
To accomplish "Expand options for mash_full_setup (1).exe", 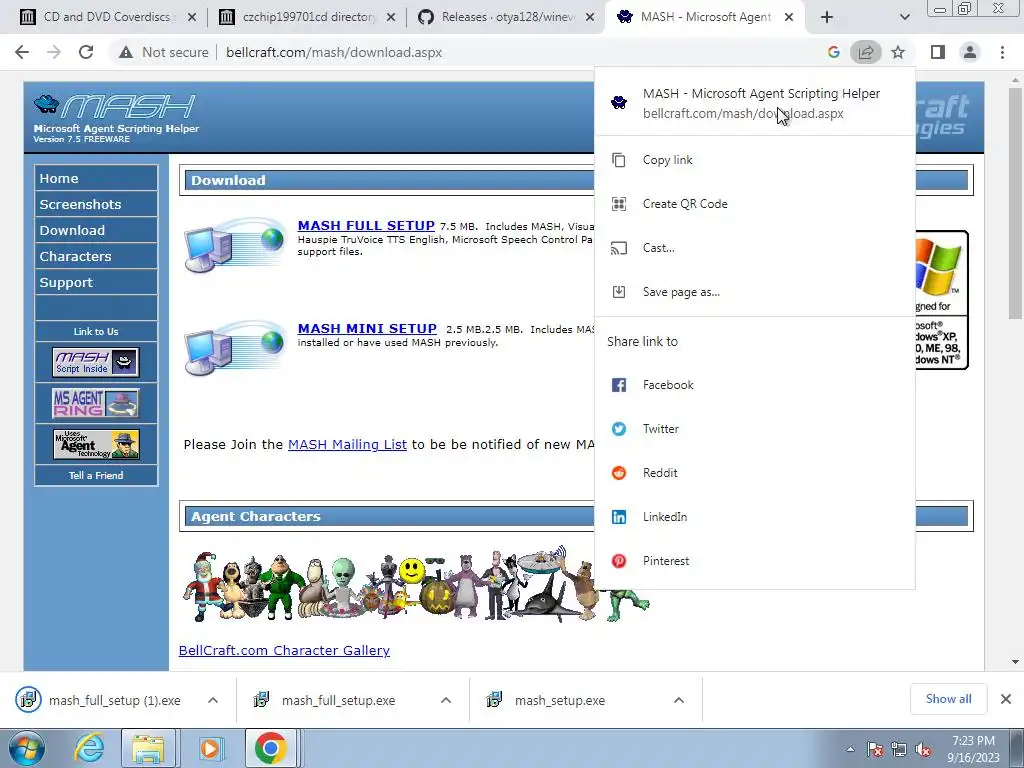I will (213, 700).
